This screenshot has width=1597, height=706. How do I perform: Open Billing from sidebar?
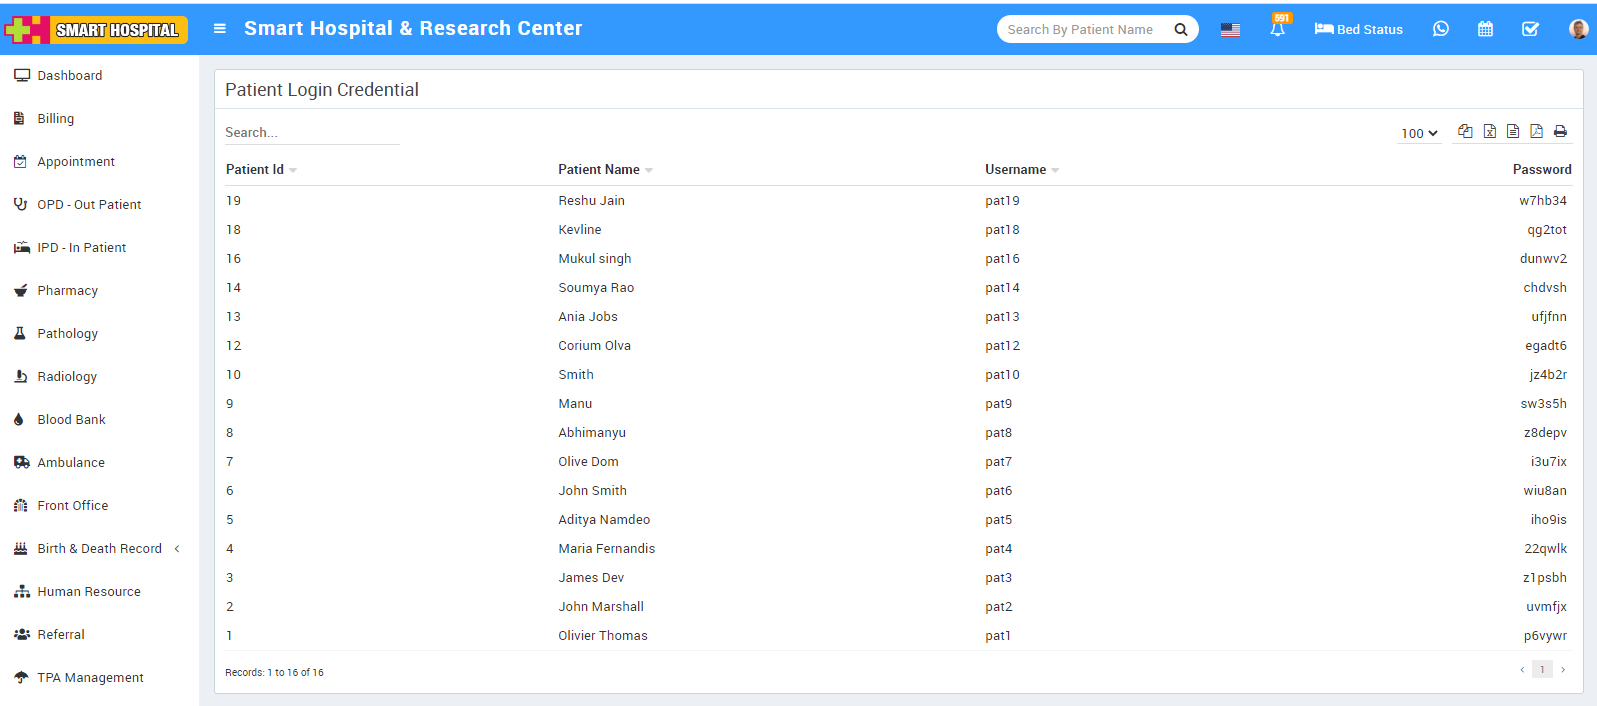(56, 119)
